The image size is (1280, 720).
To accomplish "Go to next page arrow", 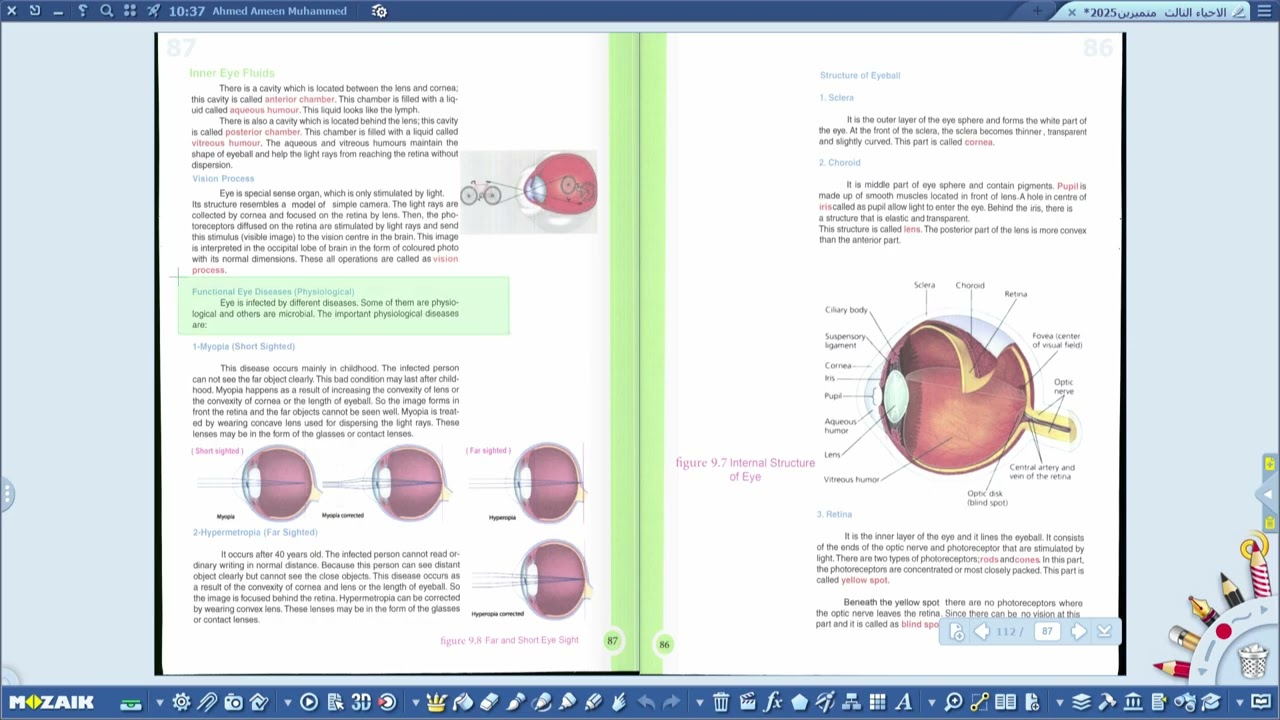I will (1078, 631).
